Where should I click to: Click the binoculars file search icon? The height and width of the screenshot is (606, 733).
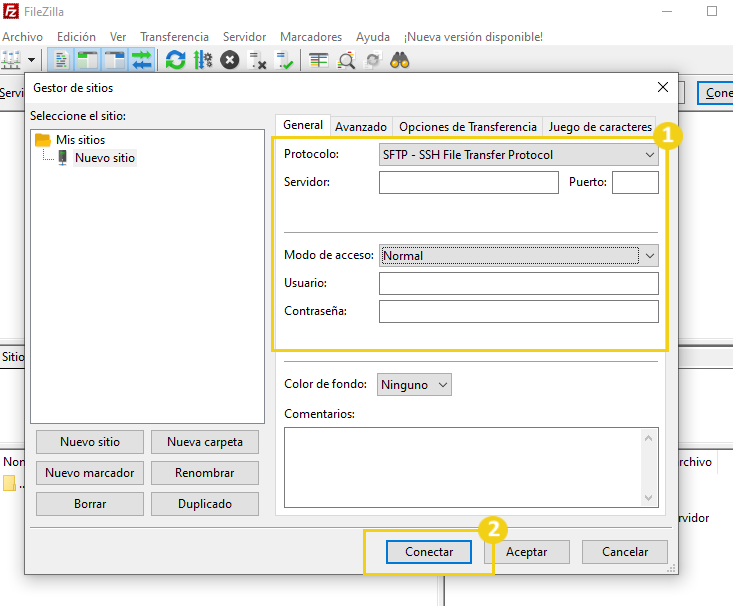pyautogui.click(x=400, y=60)
